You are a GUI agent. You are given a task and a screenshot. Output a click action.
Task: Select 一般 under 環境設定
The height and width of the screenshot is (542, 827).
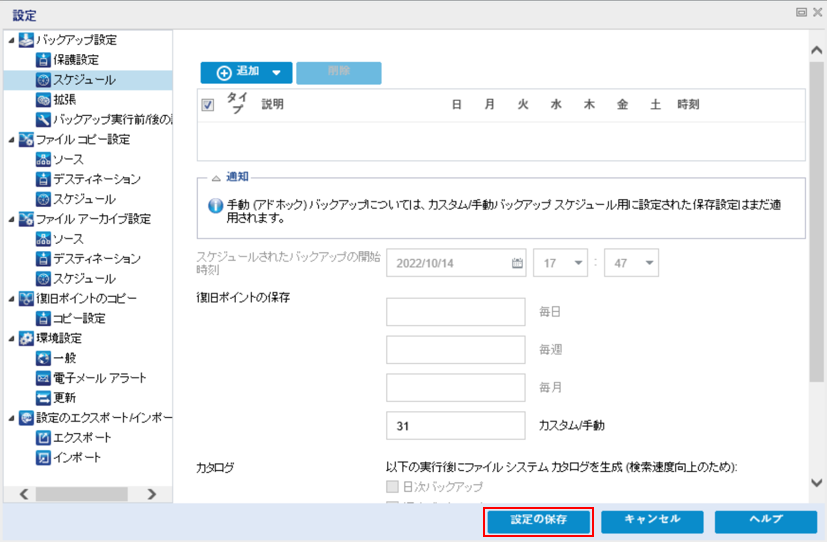pyautogui.click(x=65, y=358)
